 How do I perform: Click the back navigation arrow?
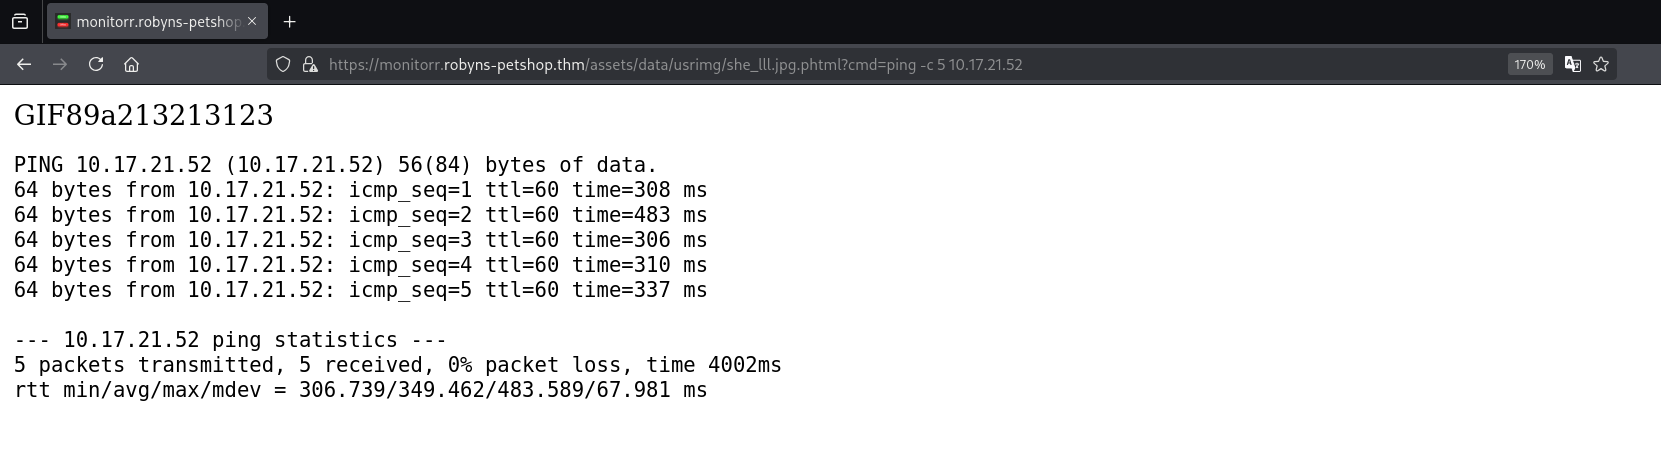click(24, 64)
